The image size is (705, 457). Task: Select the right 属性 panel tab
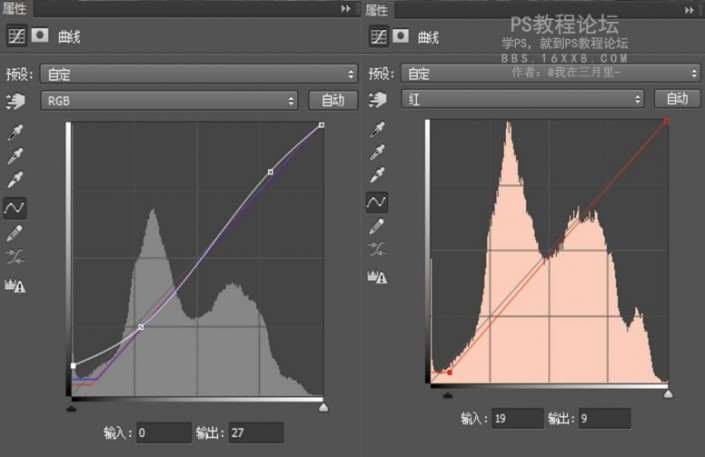click(377, 8)
